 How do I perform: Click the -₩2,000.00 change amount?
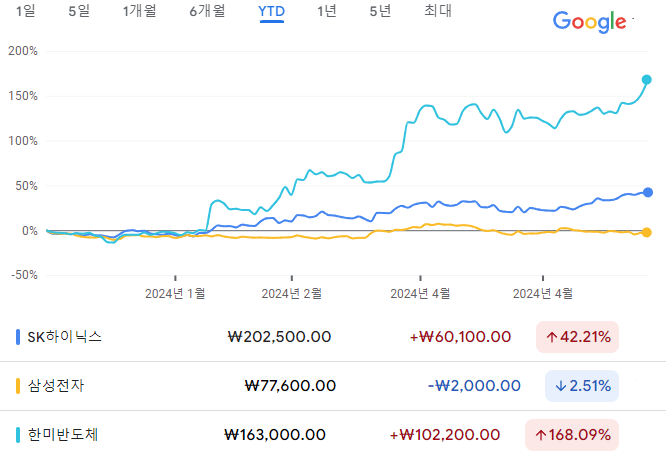coord(474,386)
